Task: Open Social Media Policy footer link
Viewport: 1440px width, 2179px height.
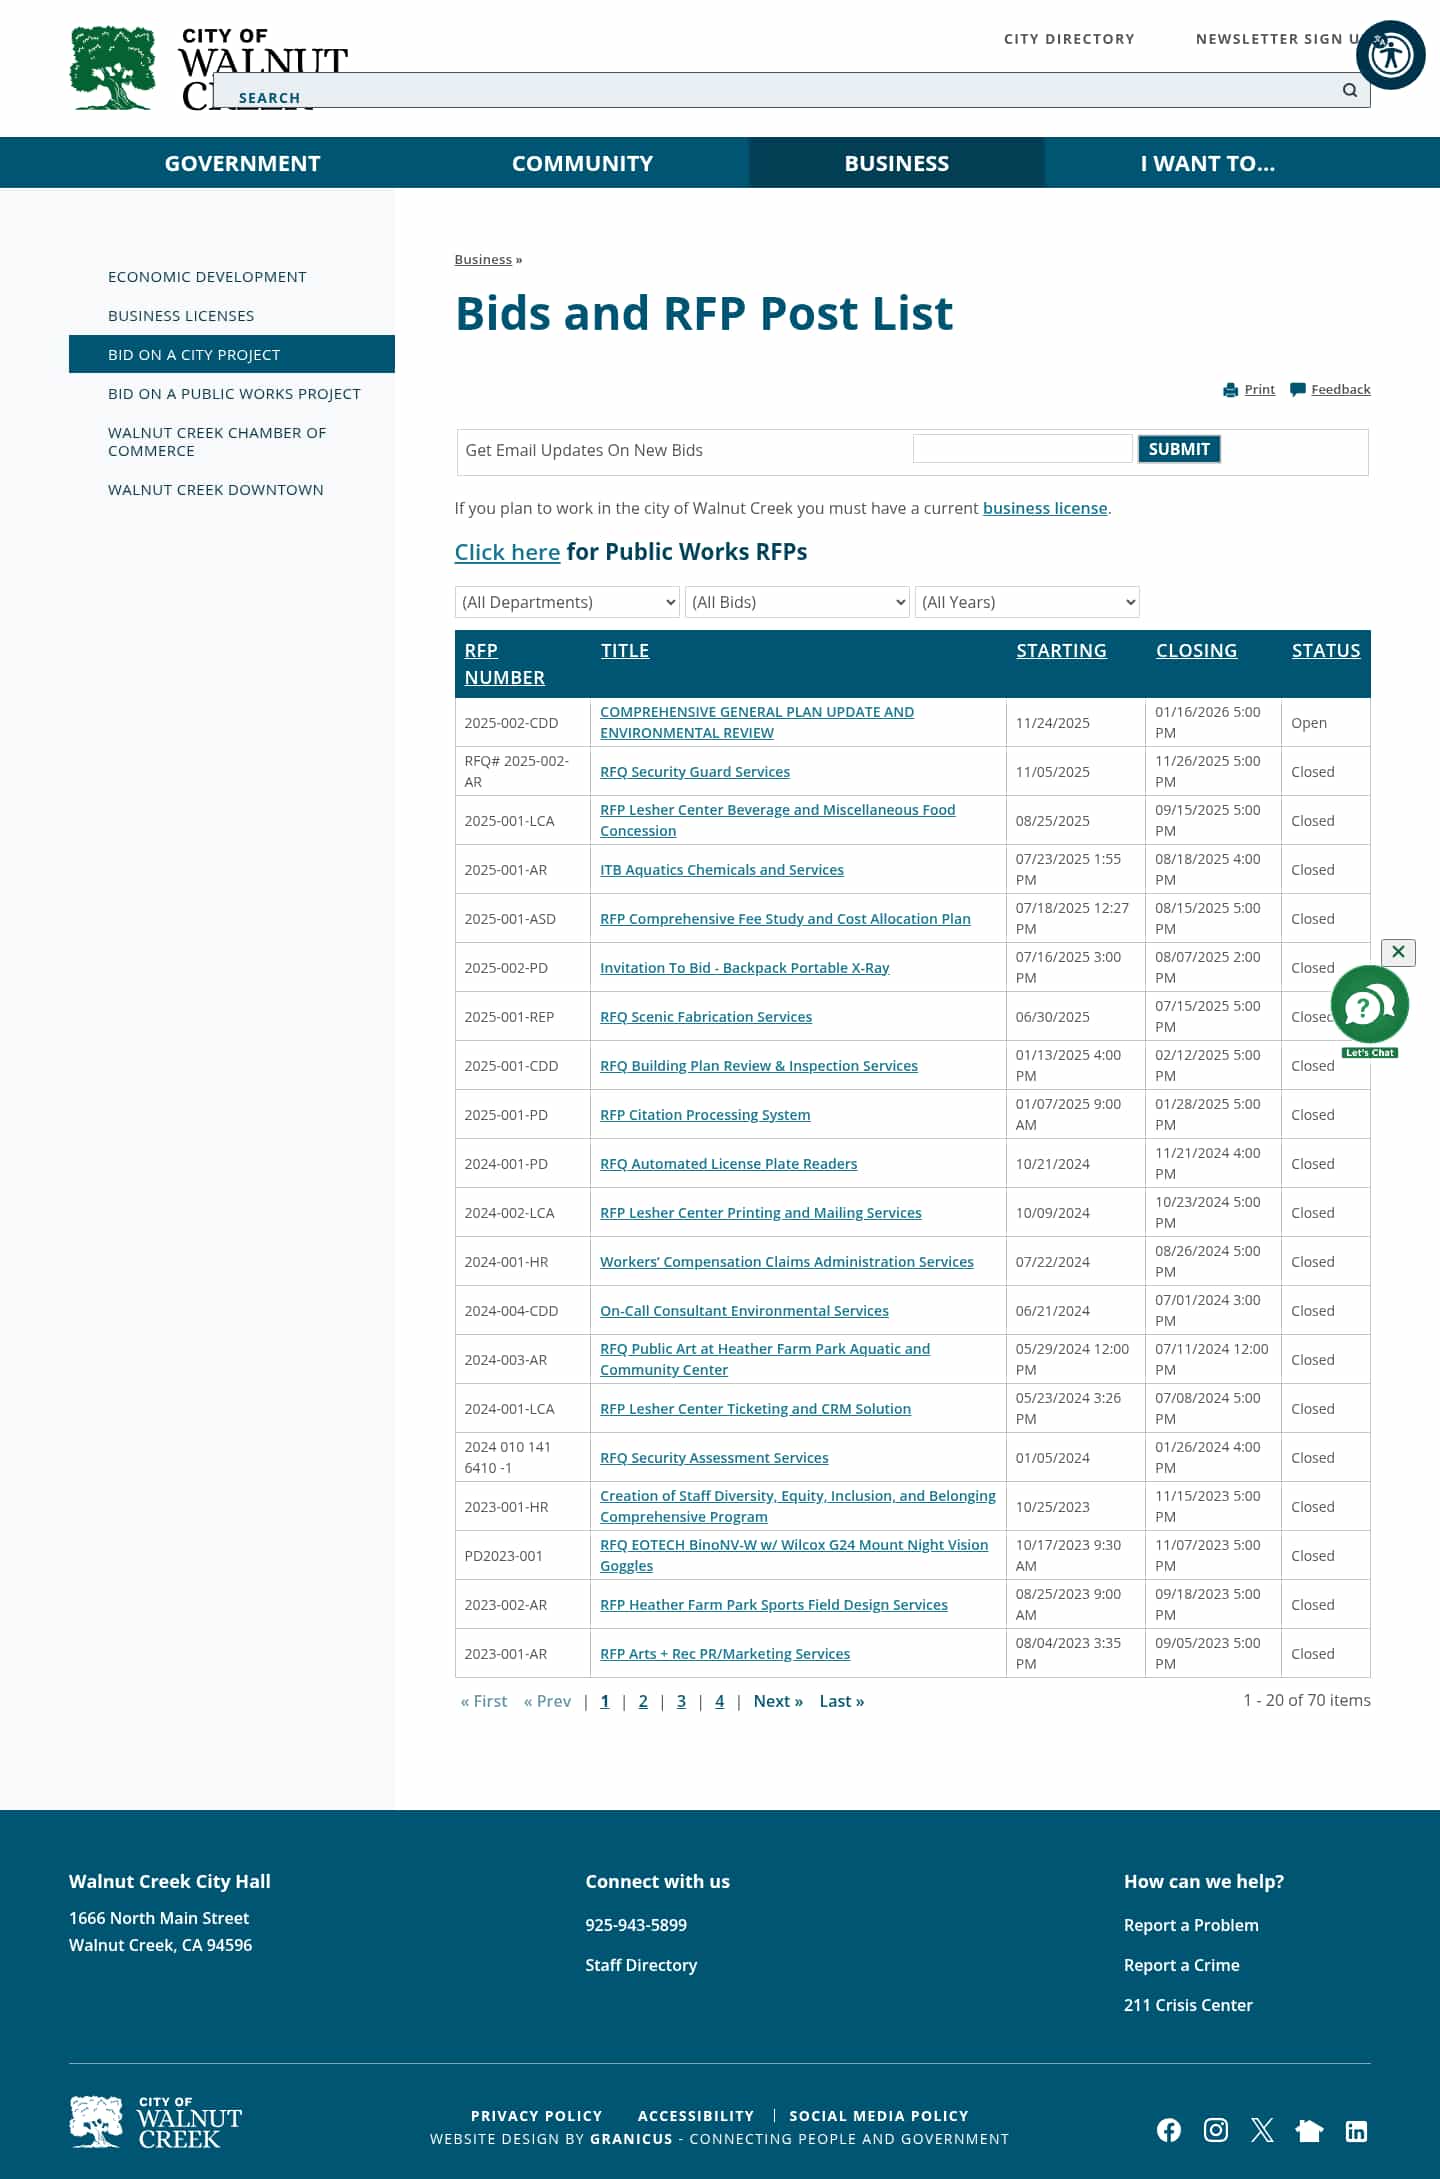Action: pos(879,2116)
